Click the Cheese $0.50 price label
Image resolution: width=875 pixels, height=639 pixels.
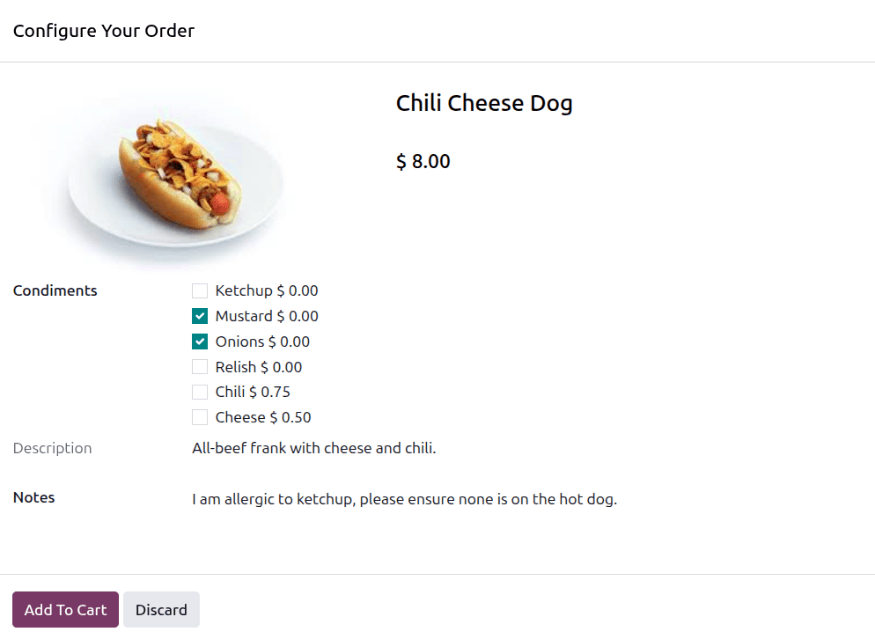tap(263, 417)
